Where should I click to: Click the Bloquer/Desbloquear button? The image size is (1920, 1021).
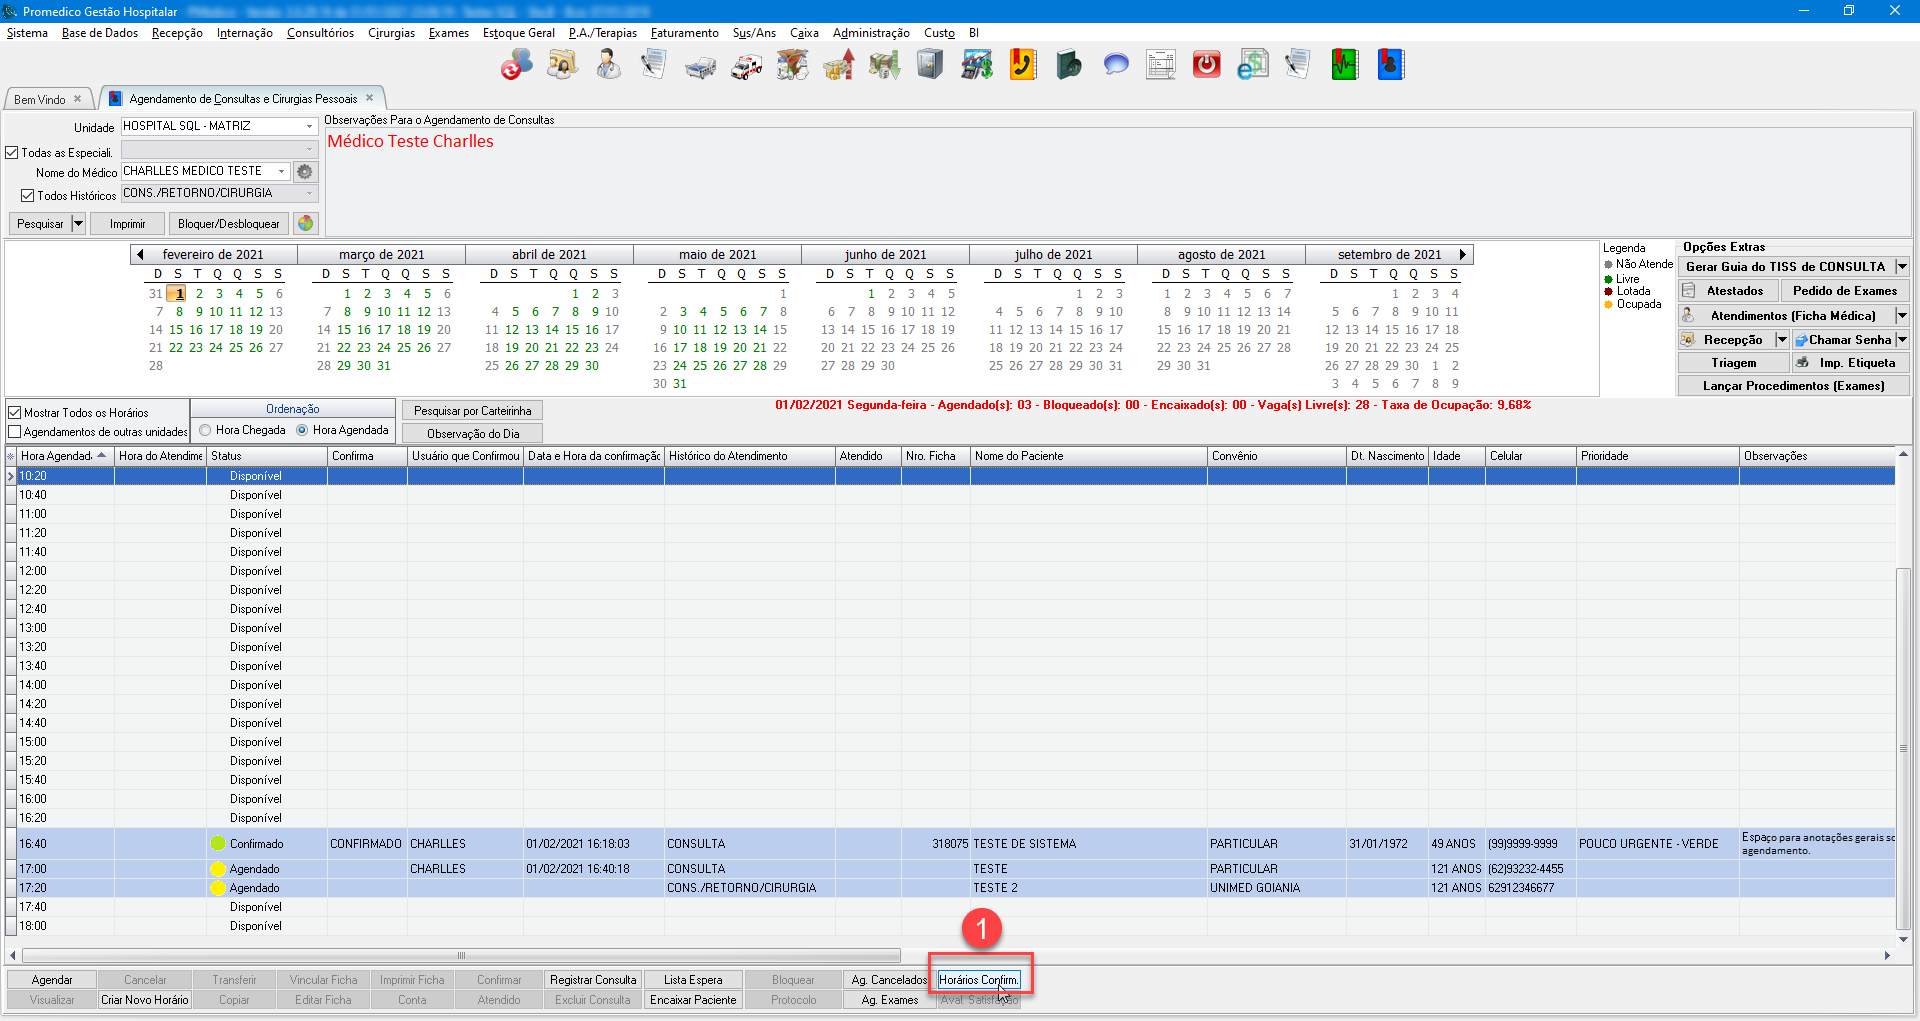pos(228,224)
